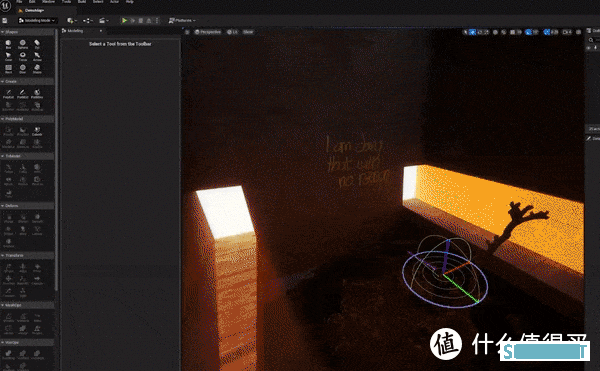Collapse the Shapes section
The width and height of the screenshot is (600, 371).
coord(3,32)
